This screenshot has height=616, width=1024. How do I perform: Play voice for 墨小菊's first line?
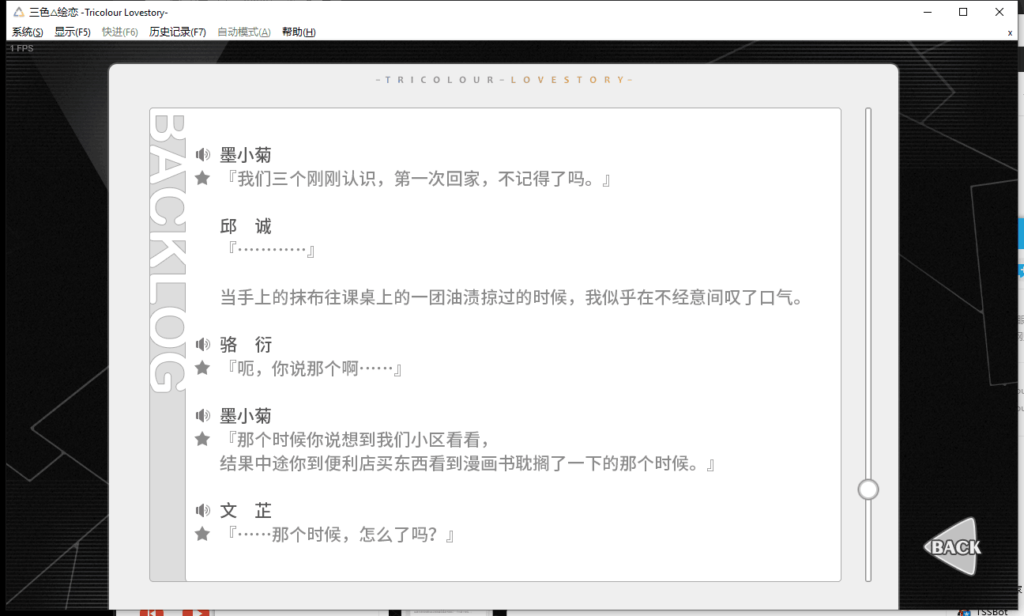point(203,155)
